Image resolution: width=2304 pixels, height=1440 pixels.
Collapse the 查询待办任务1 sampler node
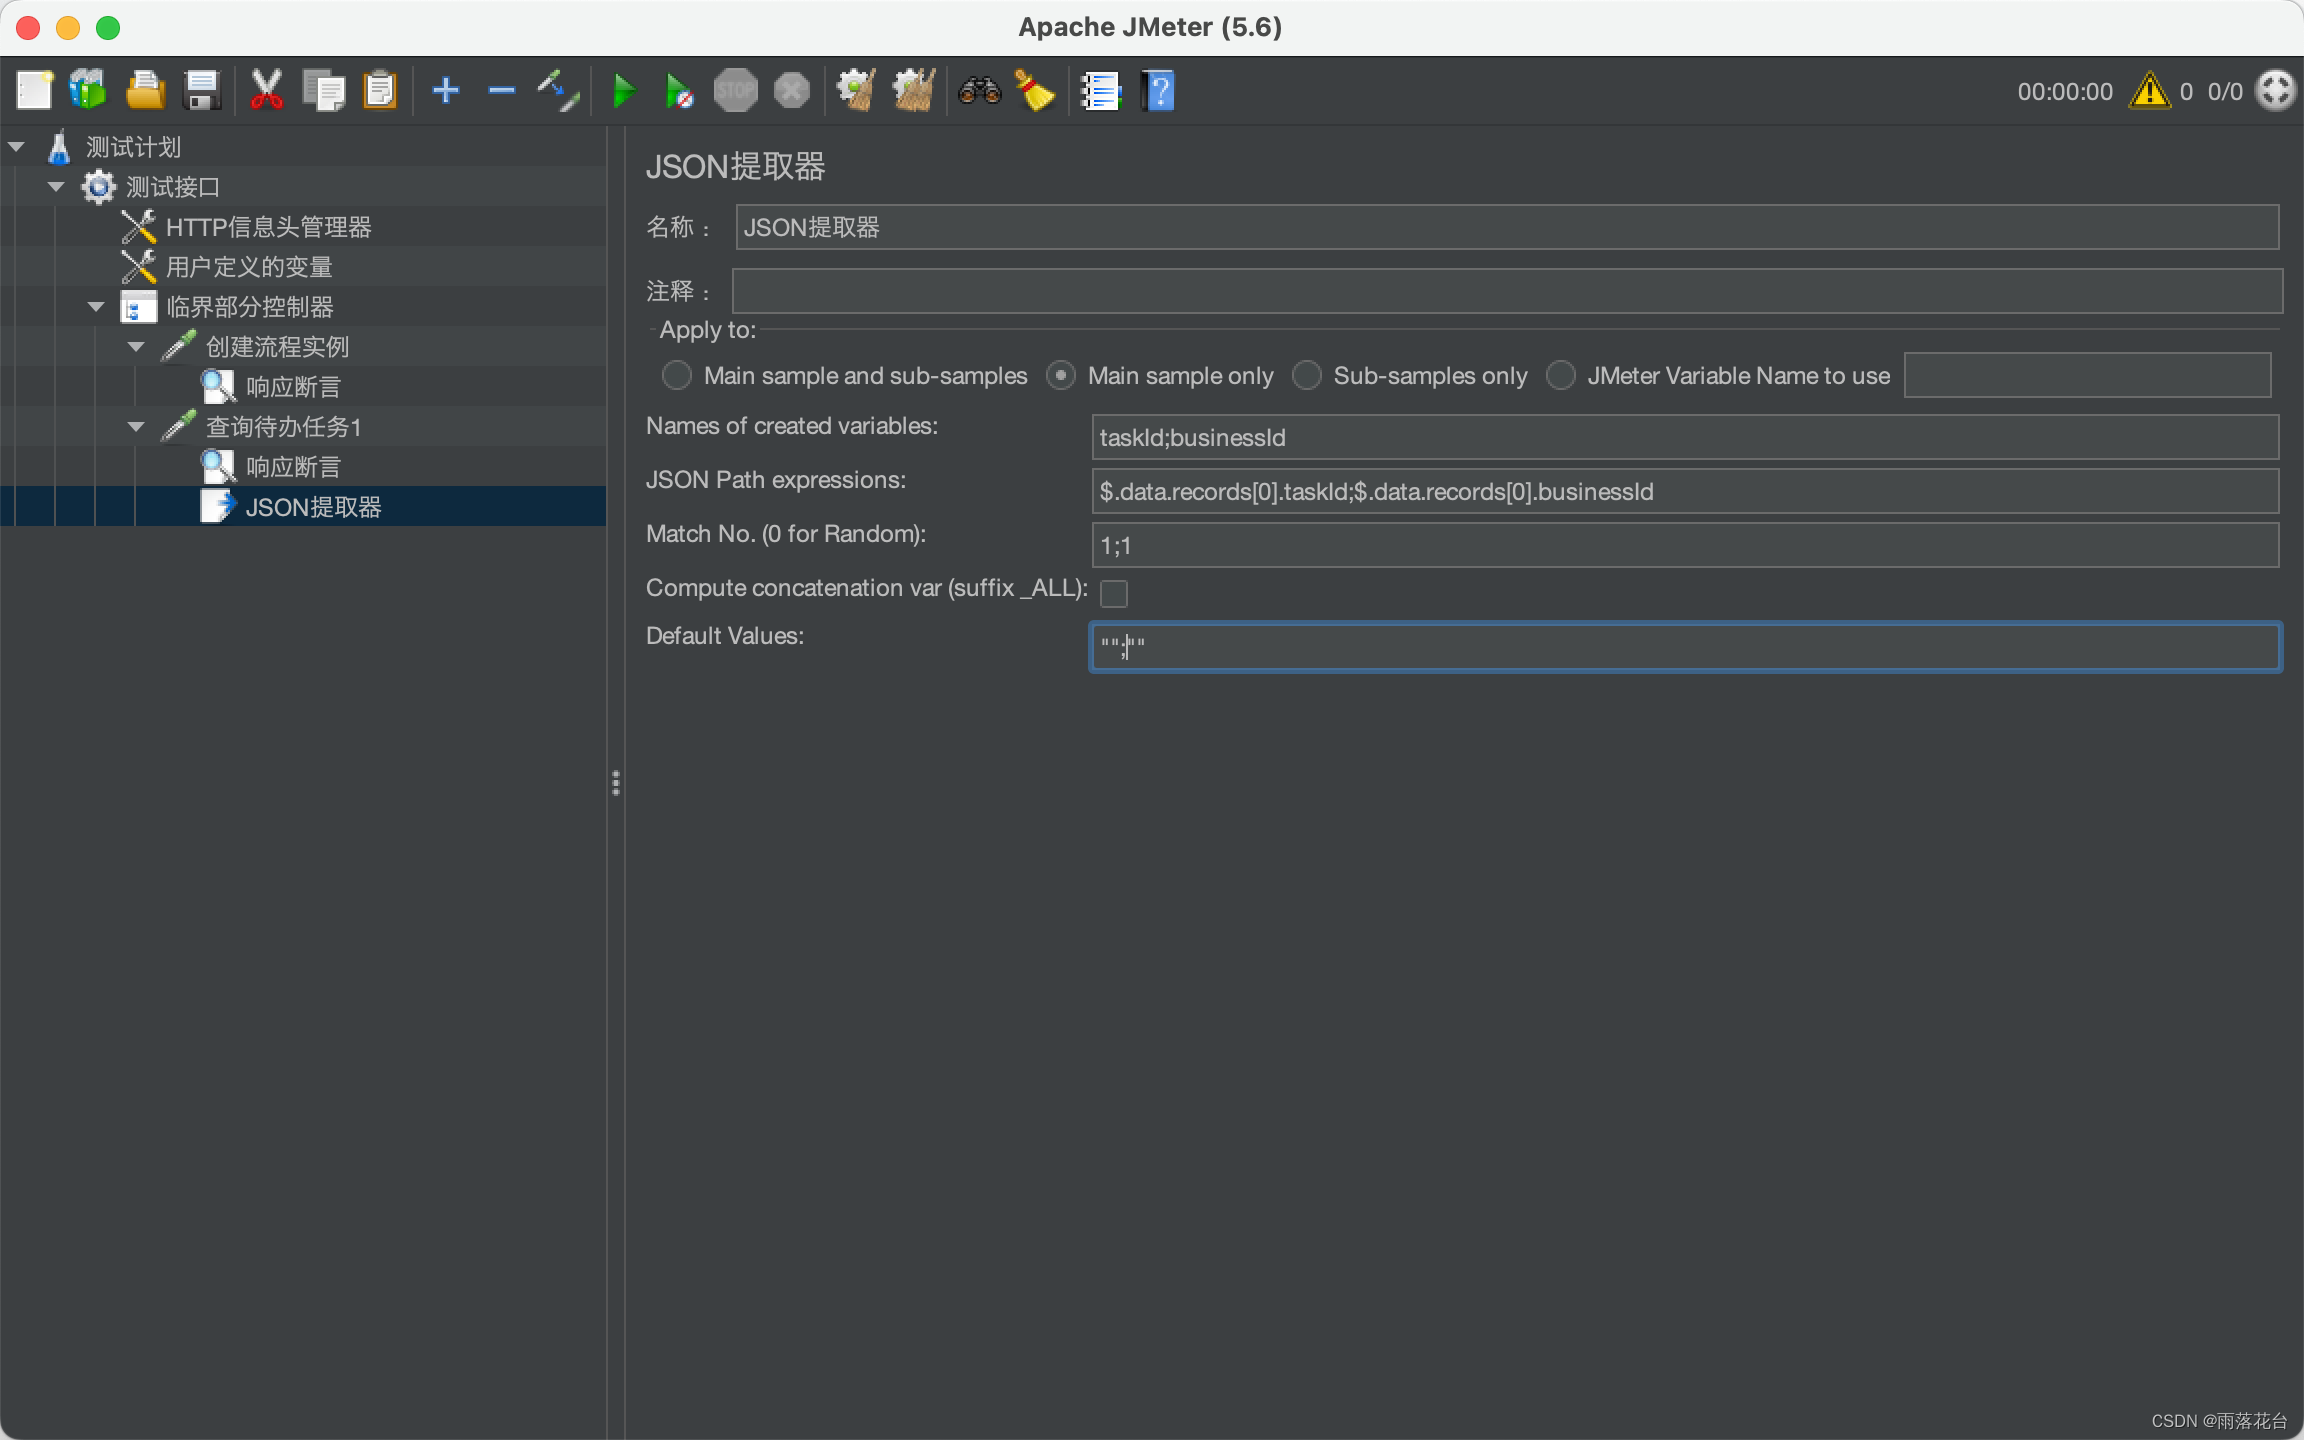point(136,427)
